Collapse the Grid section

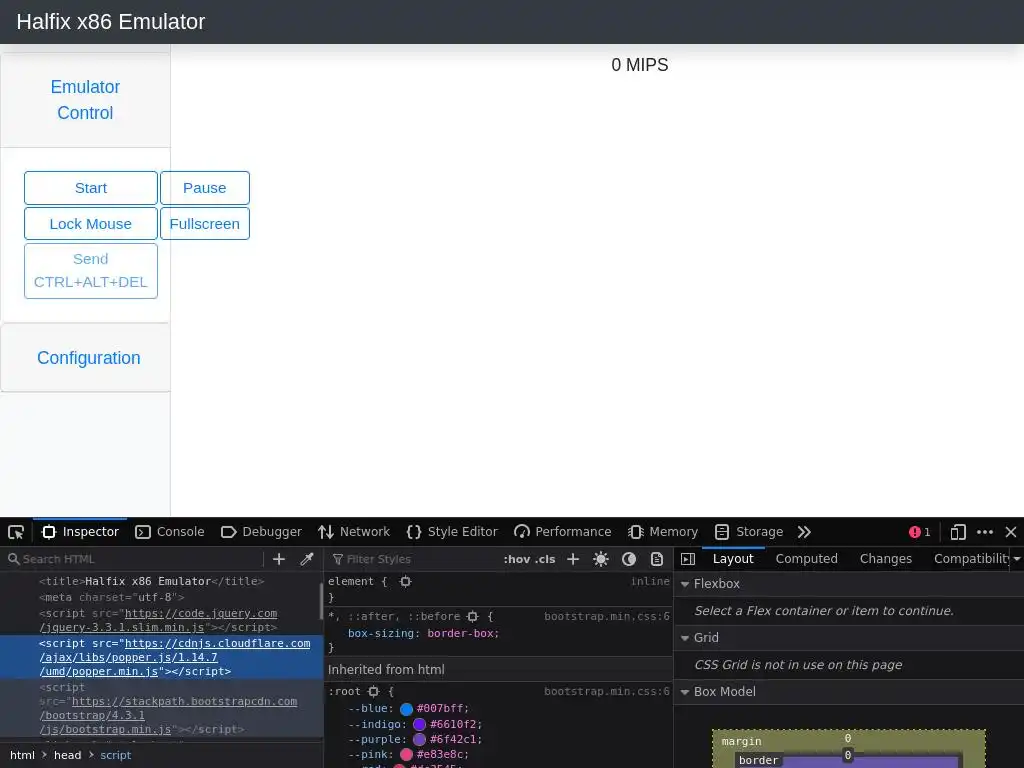coord(685,638)
